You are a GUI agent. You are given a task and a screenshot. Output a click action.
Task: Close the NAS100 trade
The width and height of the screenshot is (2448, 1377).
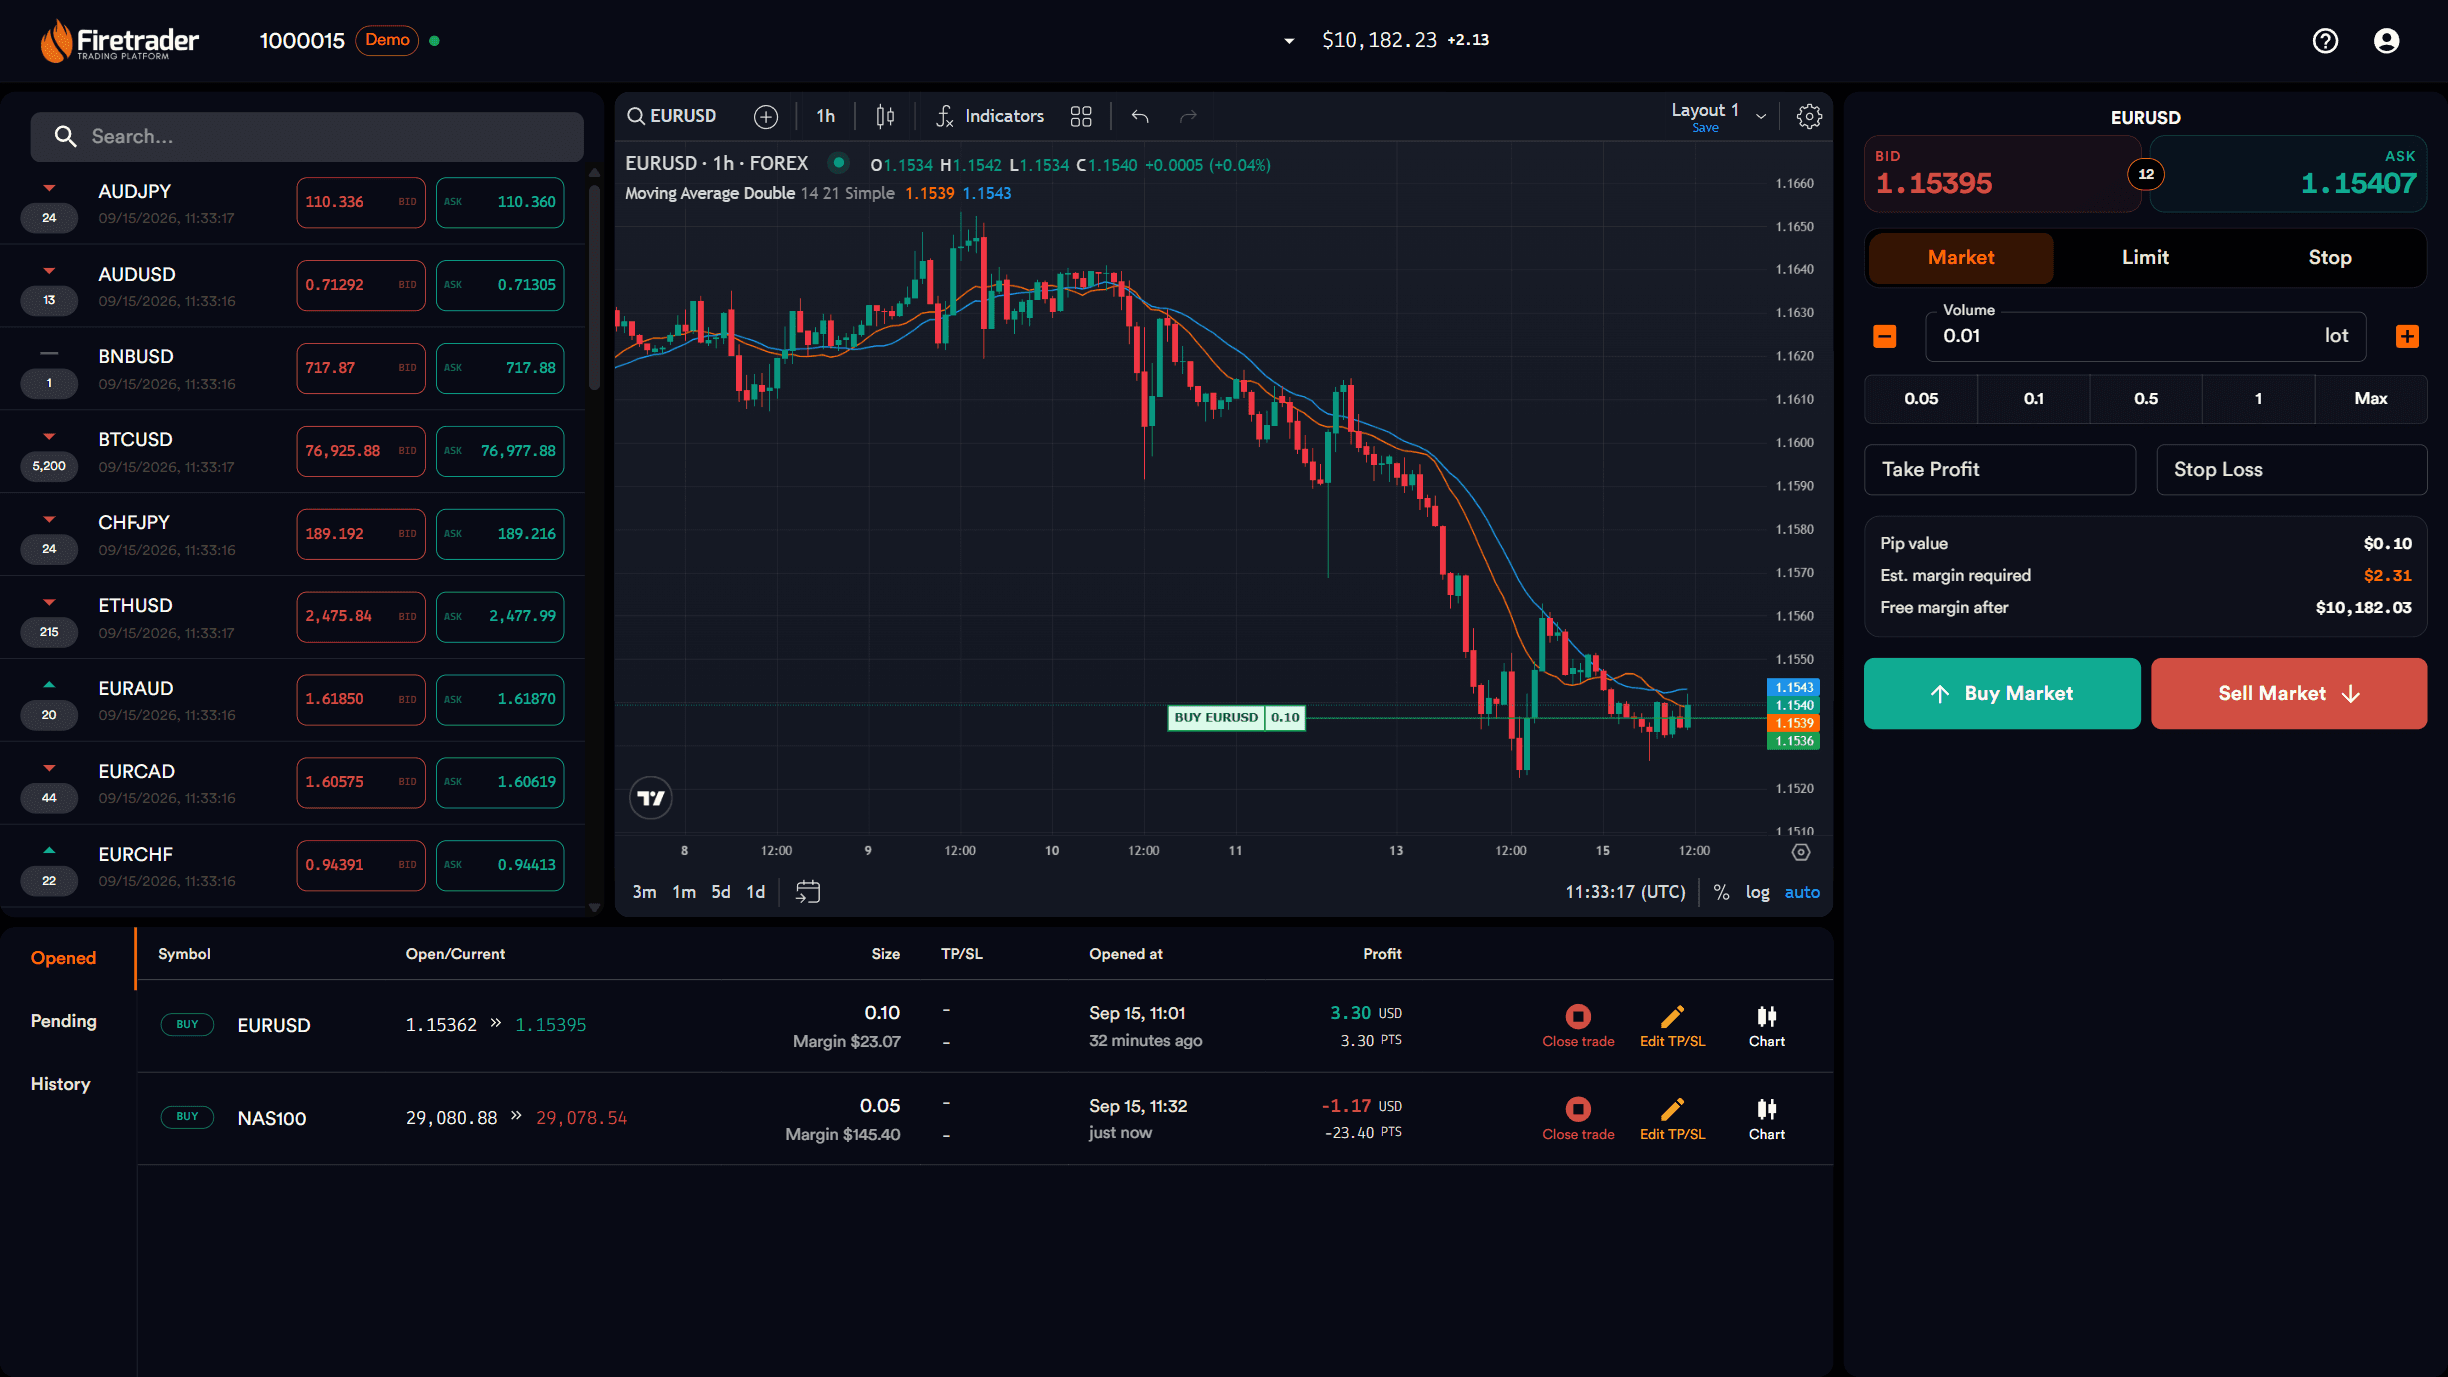[1578, 1119]
